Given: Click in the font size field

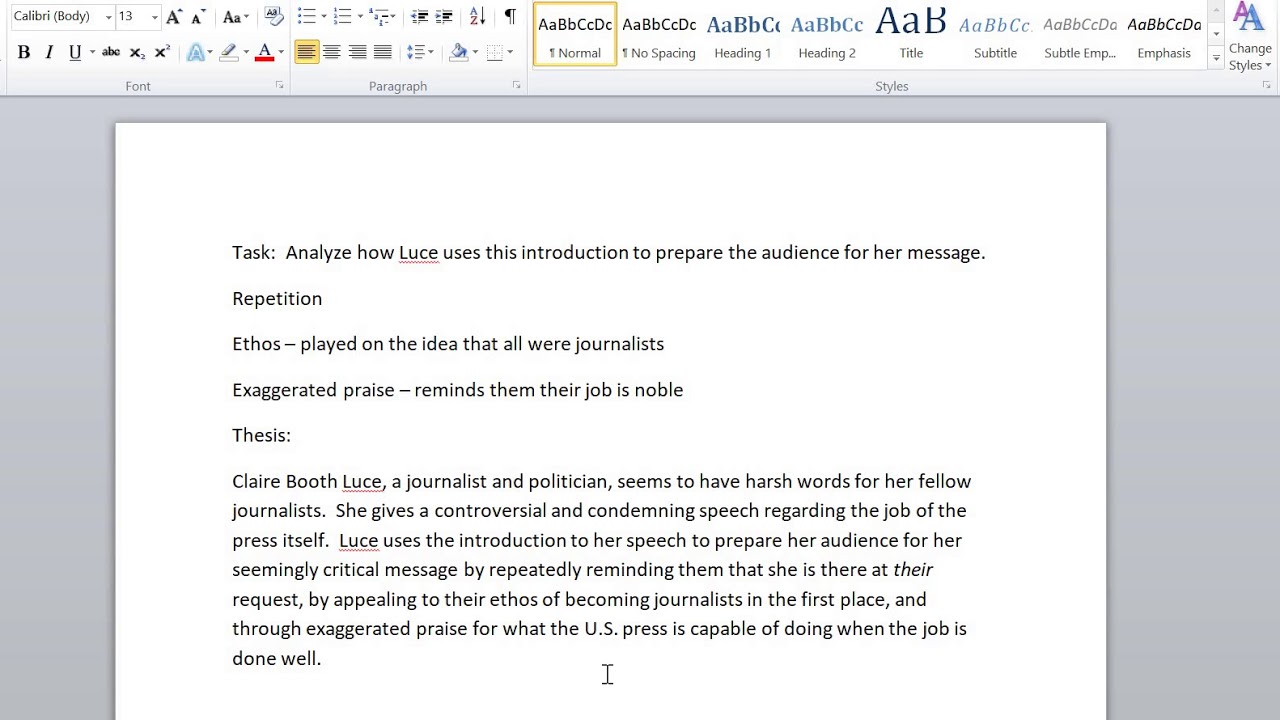Looking at the screenshot, I should (x=132, y=17).
